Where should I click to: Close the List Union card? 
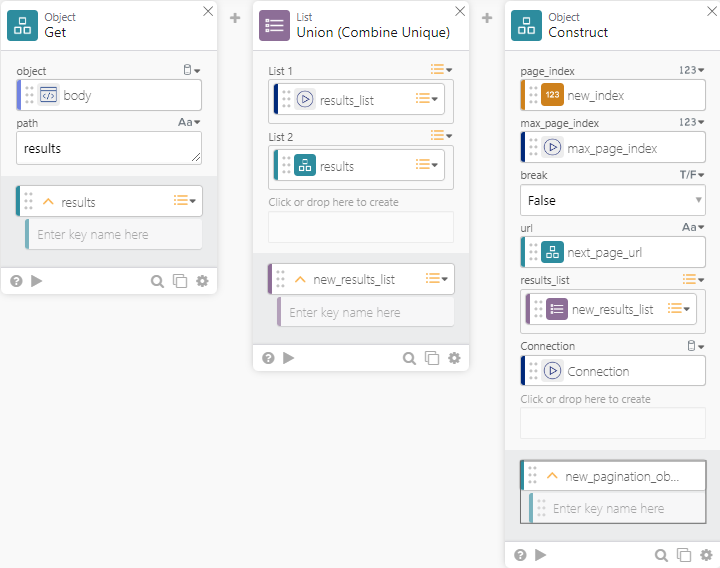point(460,11)
